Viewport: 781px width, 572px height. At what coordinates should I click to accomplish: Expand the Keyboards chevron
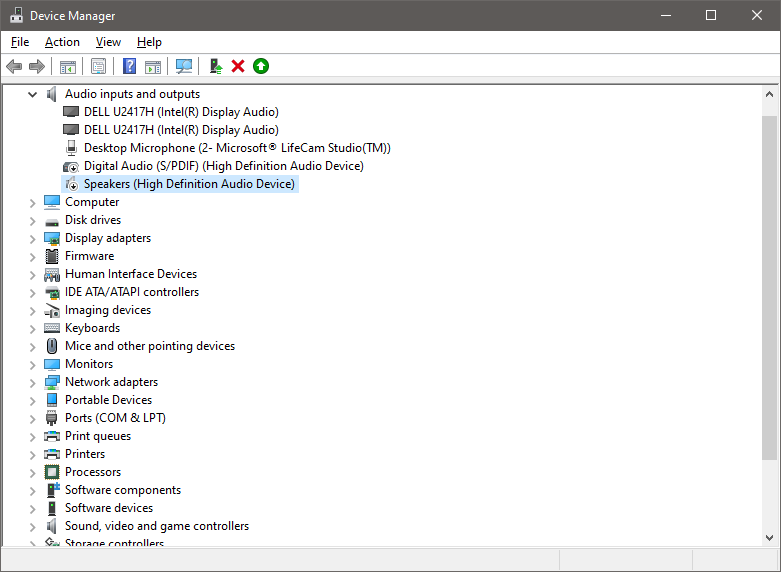(x=32, y=329)
